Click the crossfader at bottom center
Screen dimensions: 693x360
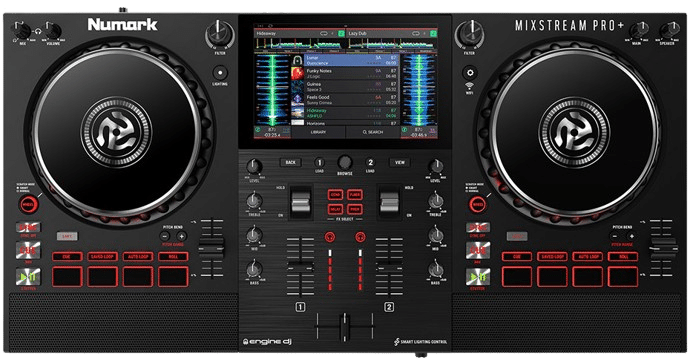point(345,326)
